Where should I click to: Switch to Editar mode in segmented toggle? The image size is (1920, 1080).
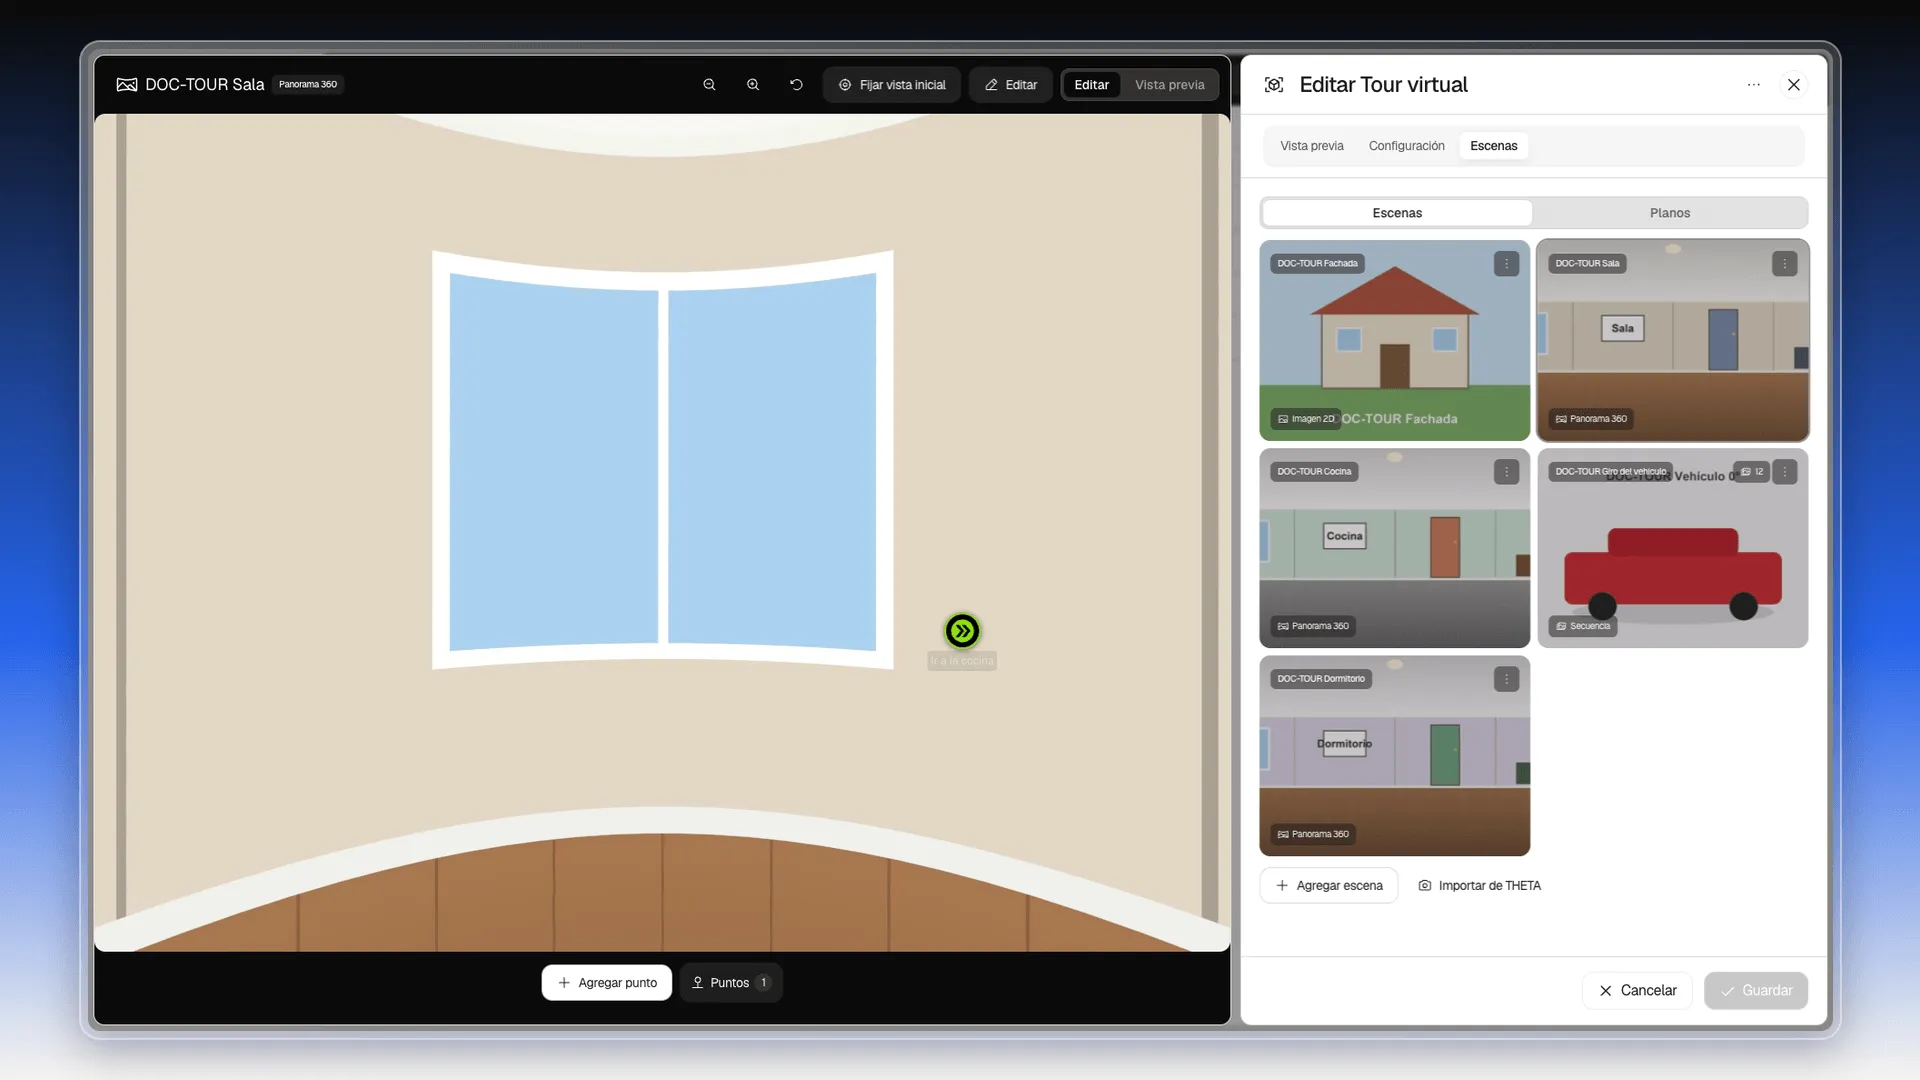tap(1091, 85)
